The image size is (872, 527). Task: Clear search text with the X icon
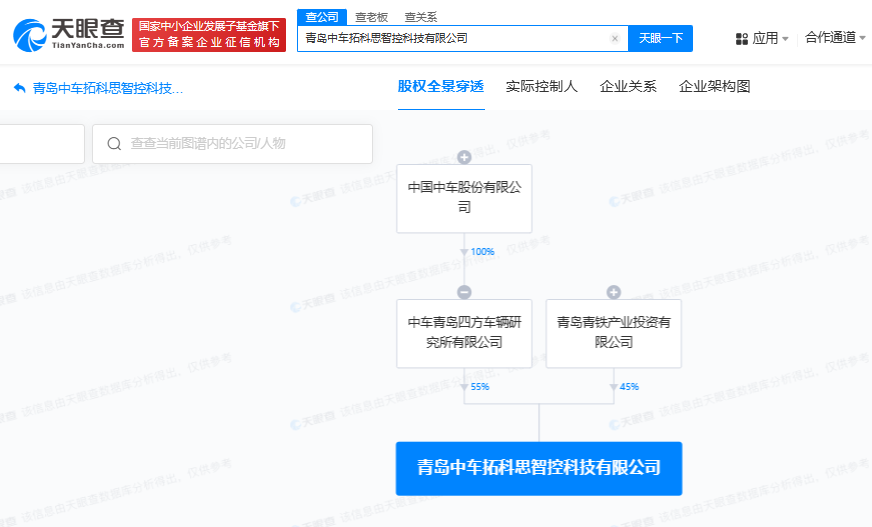pos(615,39)
